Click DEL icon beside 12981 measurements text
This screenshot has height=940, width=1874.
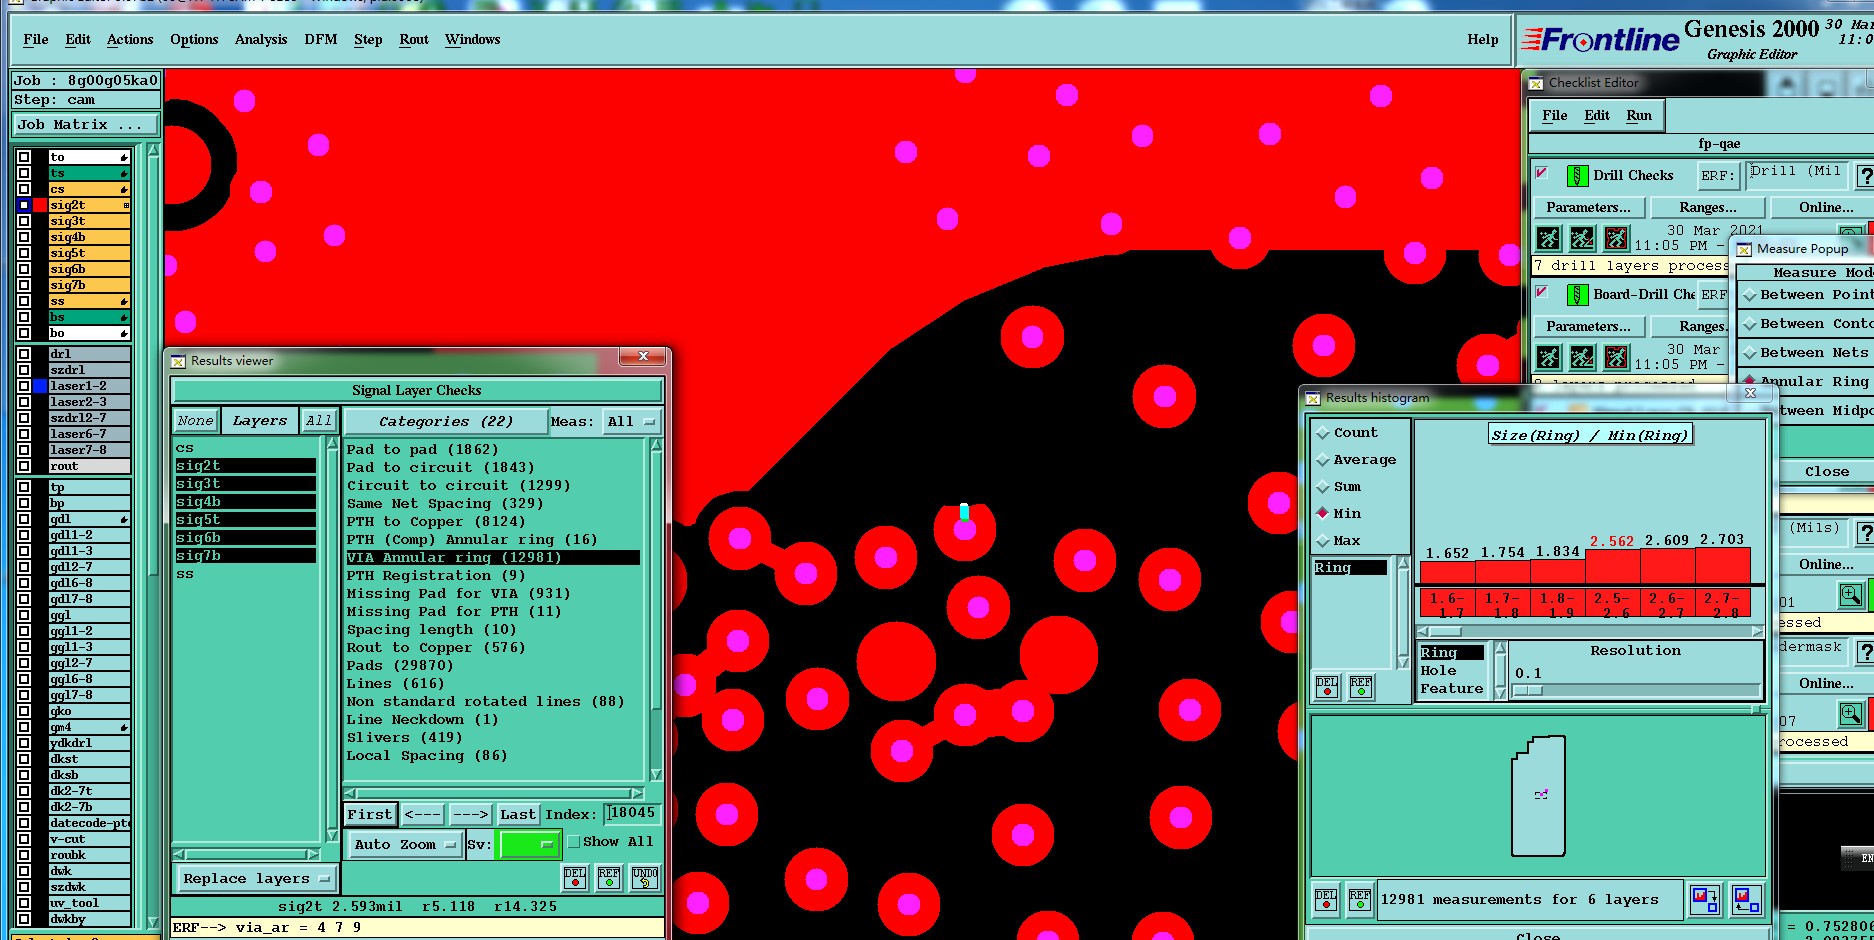tap(1326, 899)
